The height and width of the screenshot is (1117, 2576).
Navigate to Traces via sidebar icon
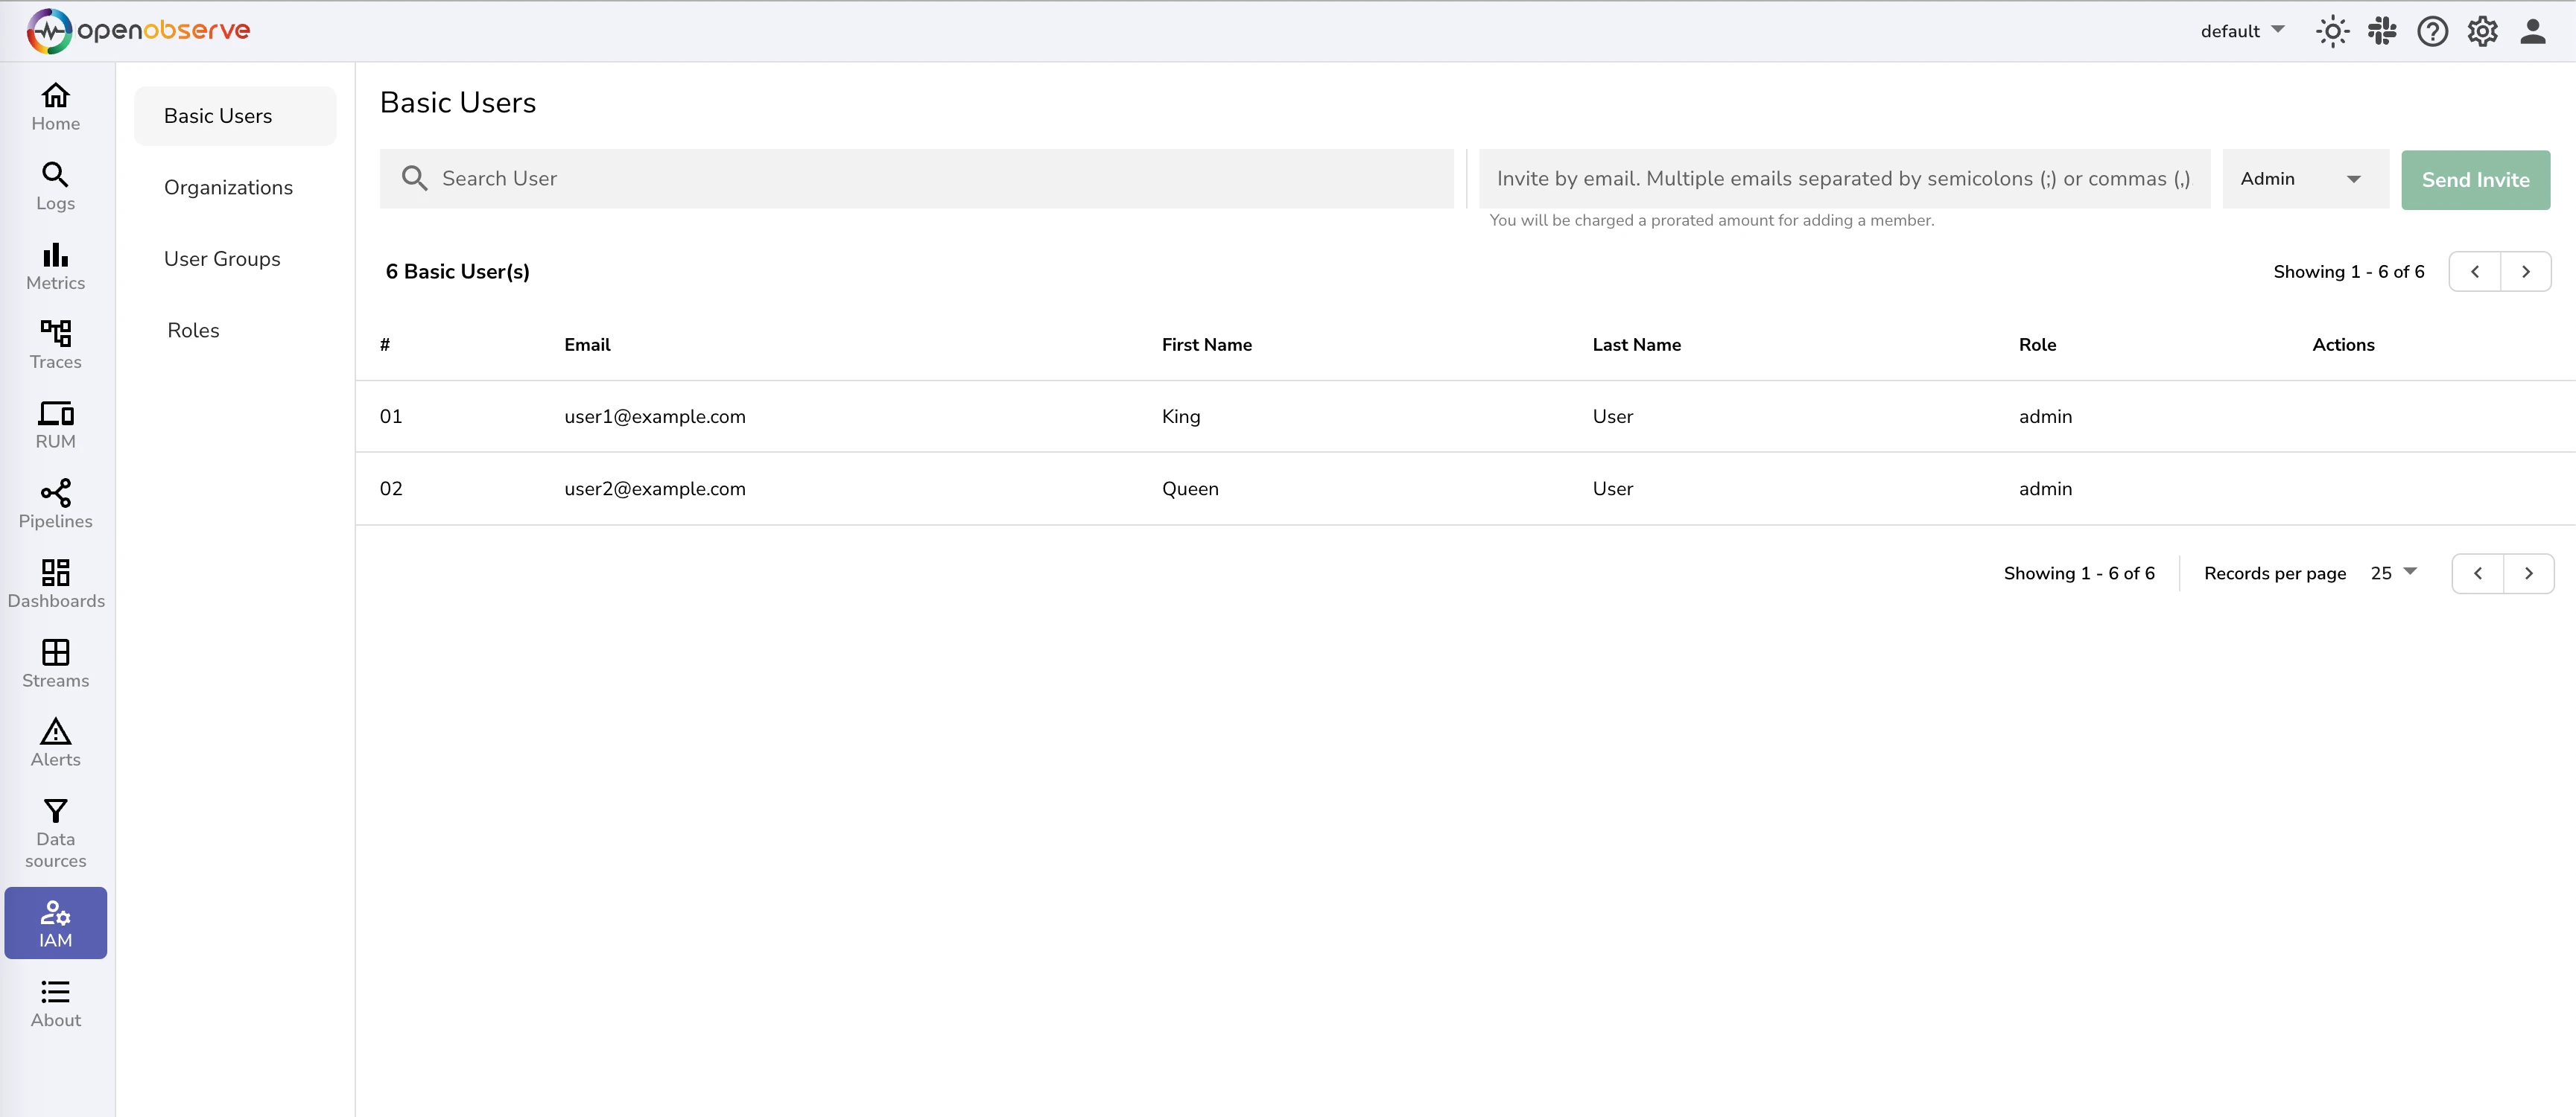tap(55, 343)
